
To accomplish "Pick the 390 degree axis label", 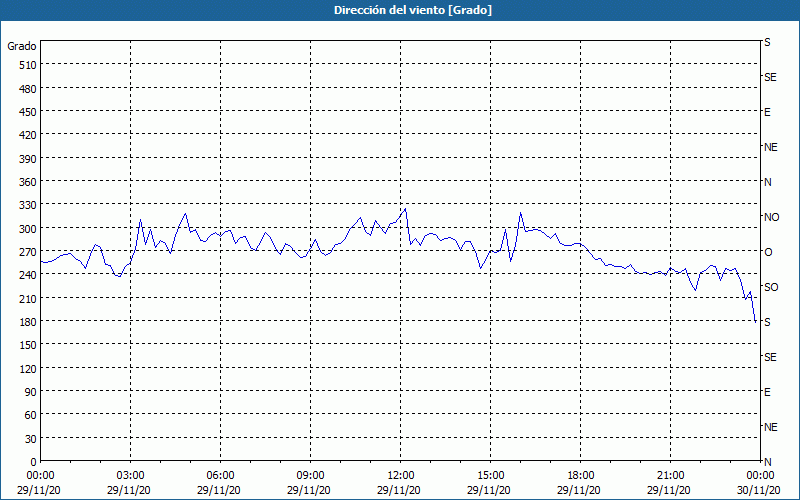I will tap(29, 159).
